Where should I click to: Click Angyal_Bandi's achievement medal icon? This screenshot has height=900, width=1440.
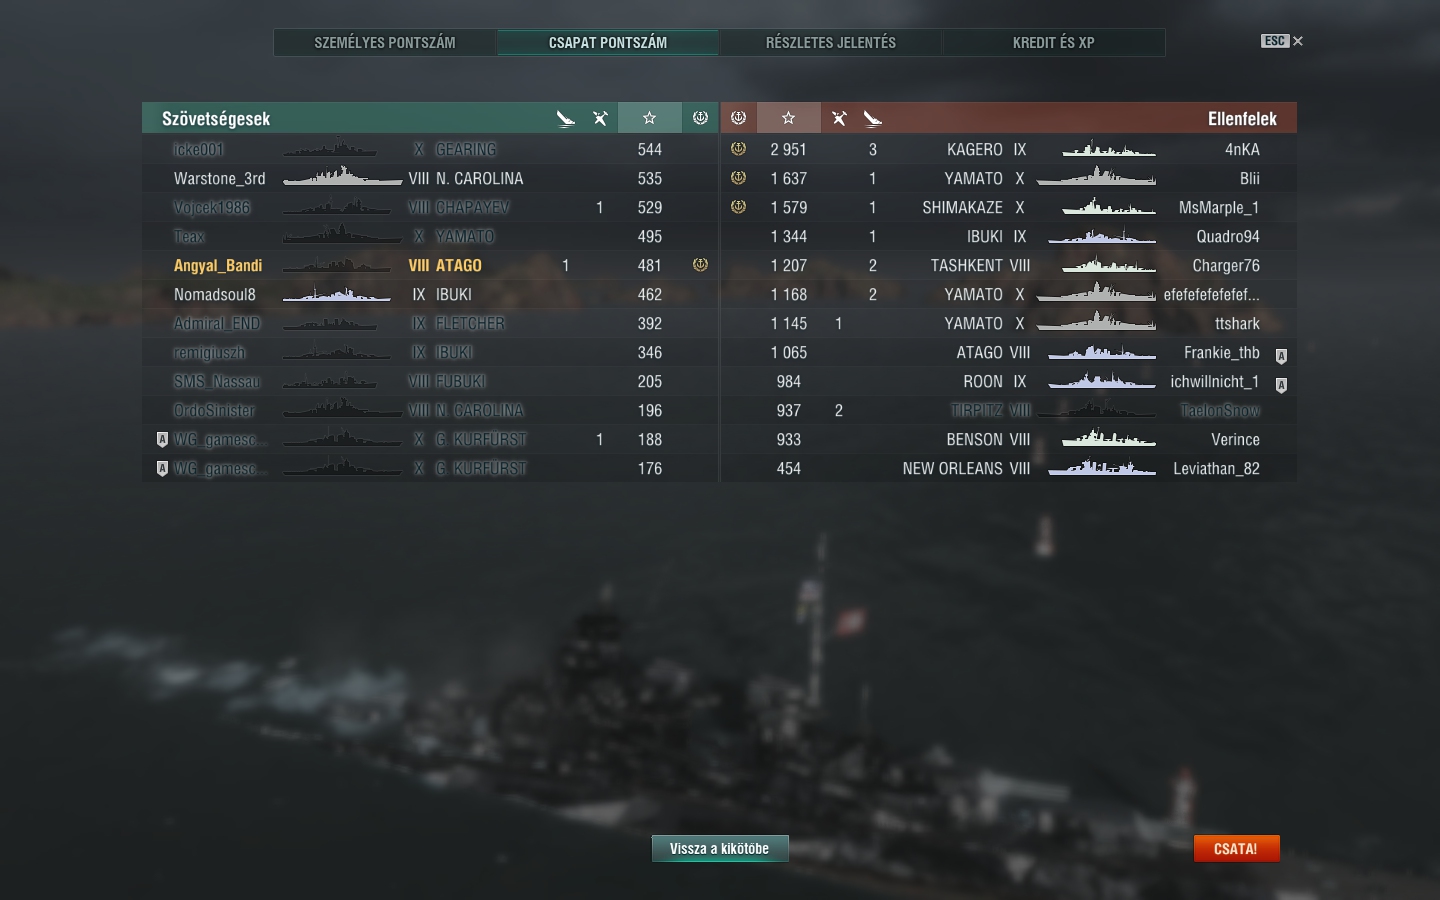click(700, 265)
